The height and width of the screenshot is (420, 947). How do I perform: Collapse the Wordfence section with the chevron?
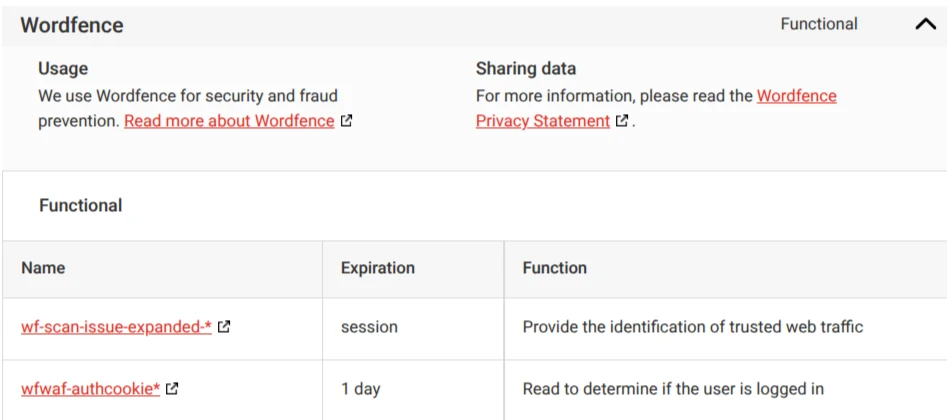pos(925,25)
